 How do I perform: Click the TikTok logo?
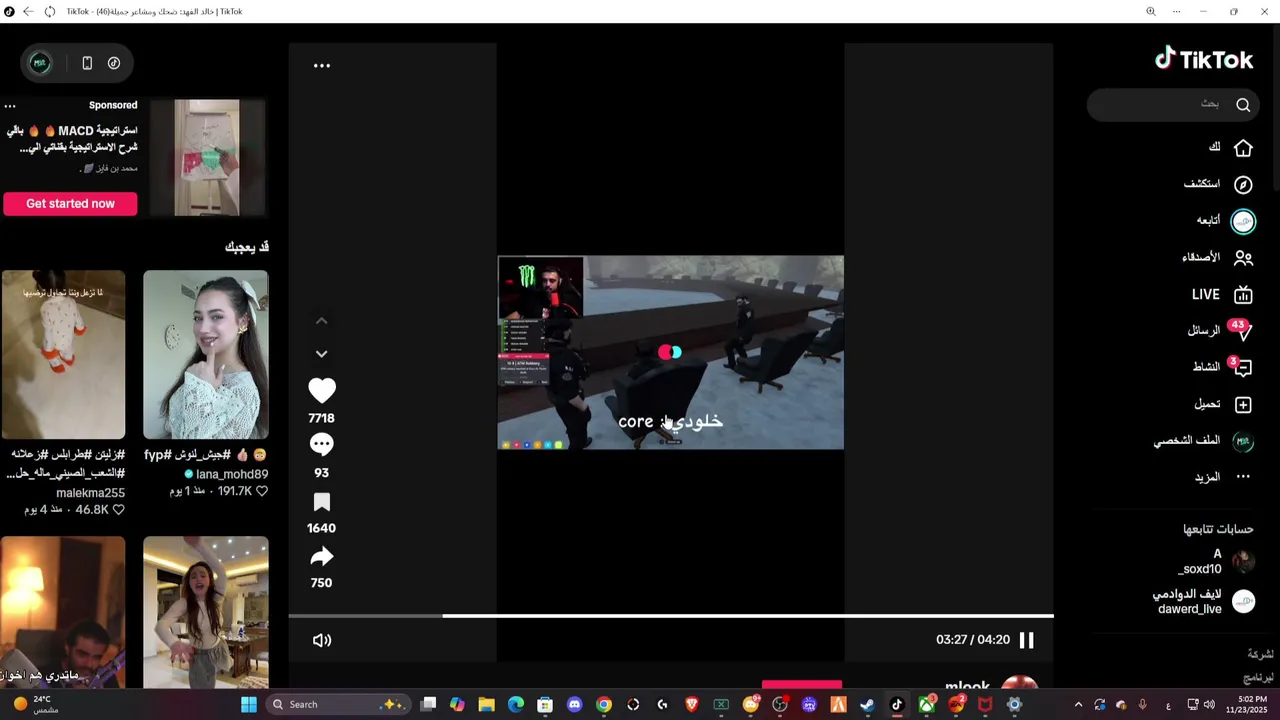[x=1204, y=60]
